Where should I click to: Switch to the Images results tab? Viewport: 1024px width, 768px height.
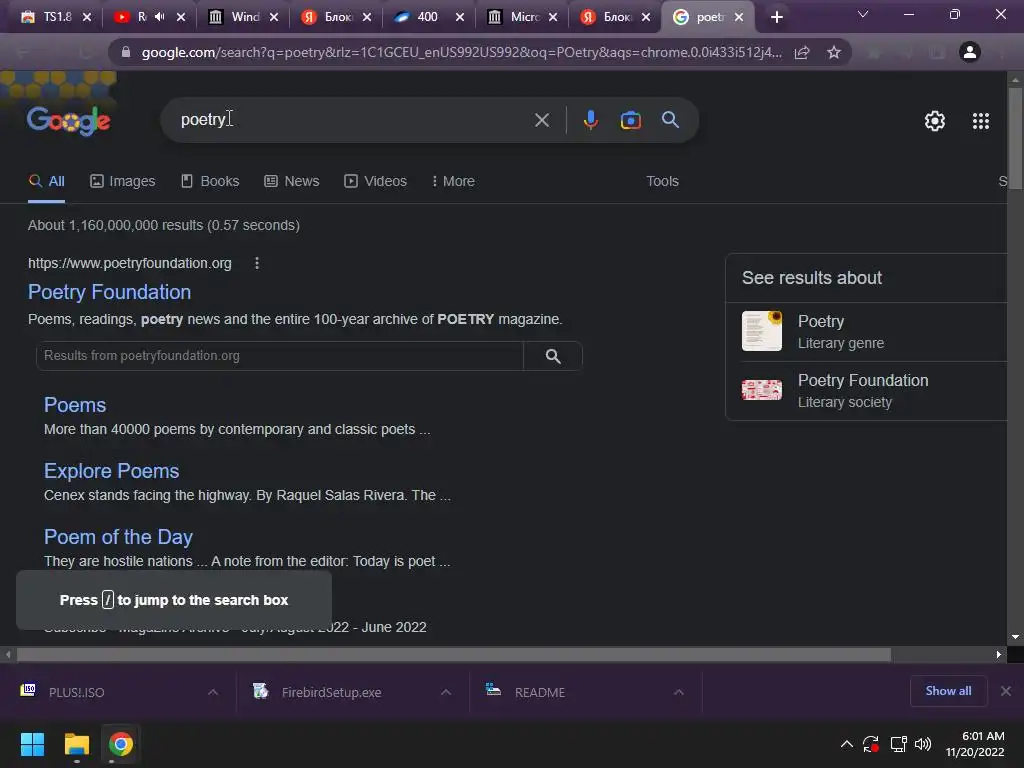point(123,181)
